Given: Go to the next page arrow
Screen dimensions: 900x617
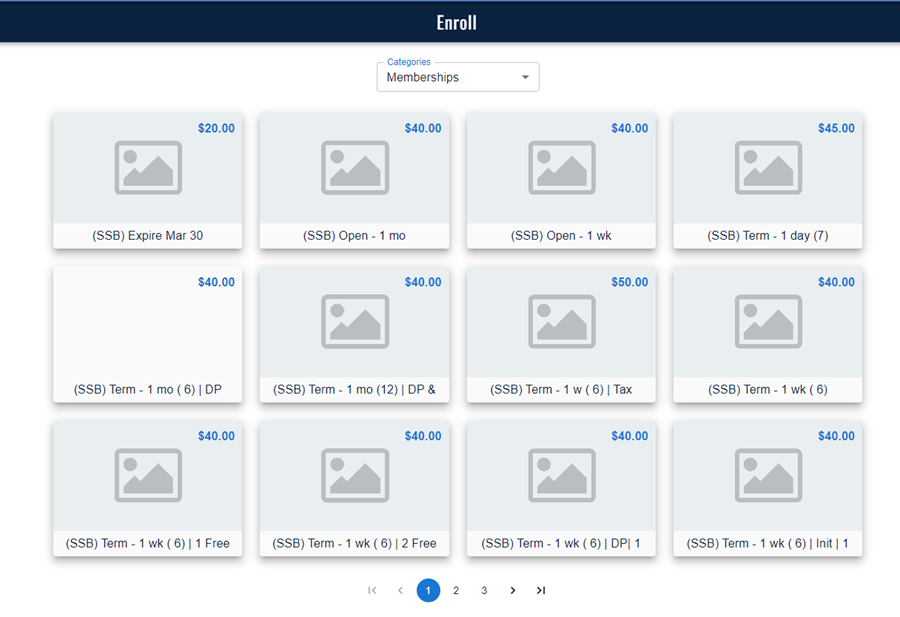Looking at the screenshot, I should point(513,590).
